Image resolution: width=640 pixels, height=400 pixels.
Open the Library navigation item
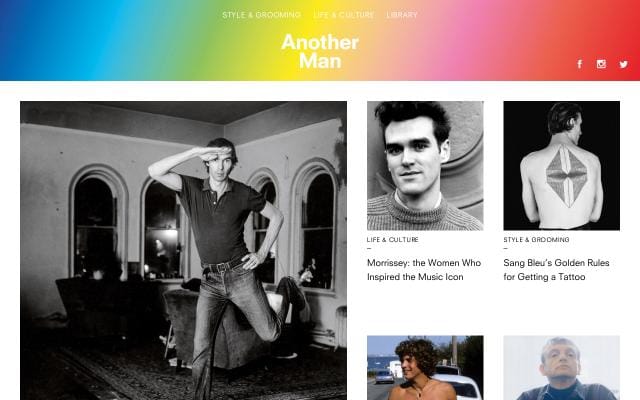point(402,15)
